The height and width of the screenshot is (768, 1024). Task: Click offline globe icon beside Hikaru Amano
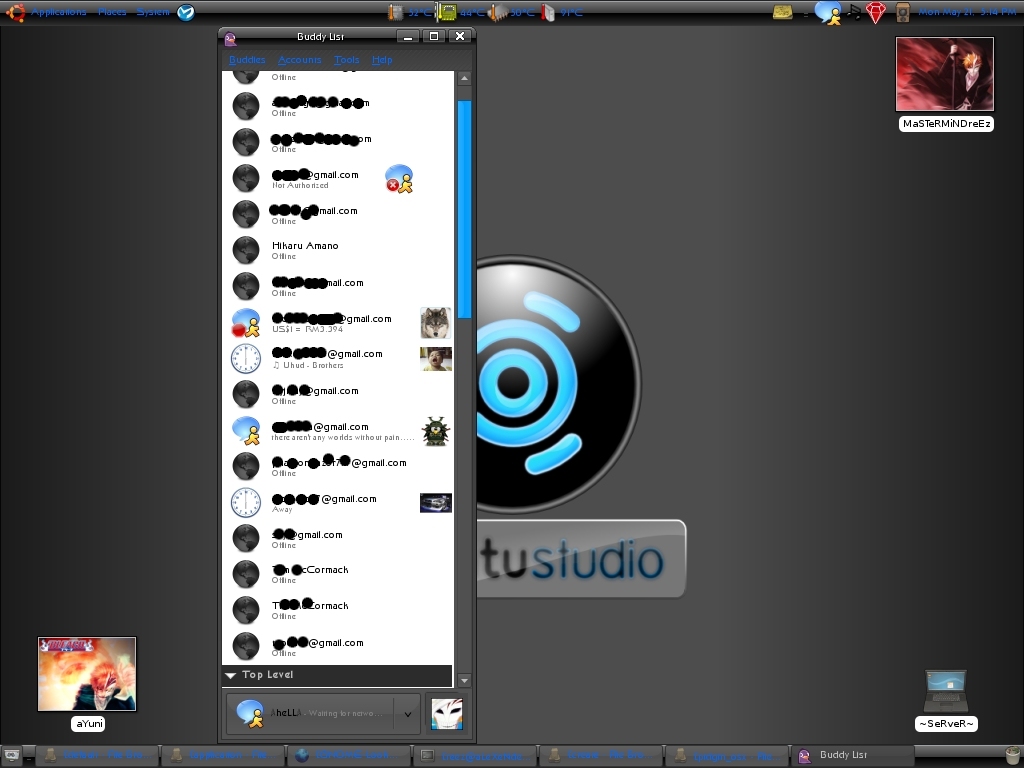coord(246,249)
